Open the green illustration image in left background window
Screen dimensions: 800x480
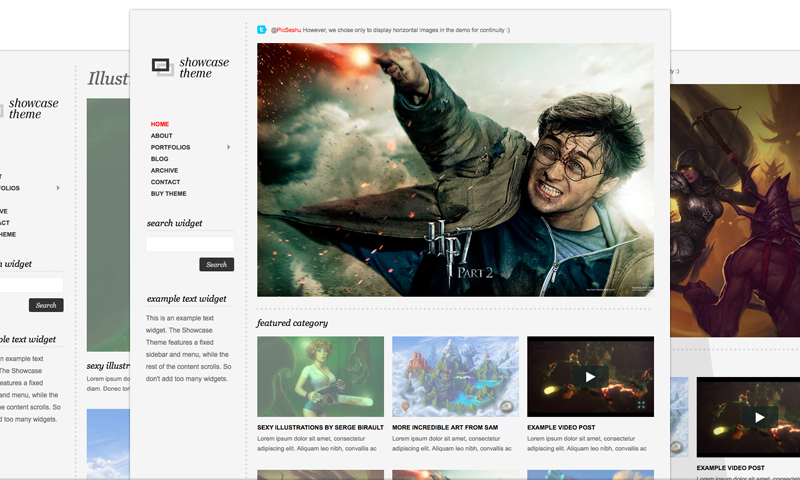108,225
